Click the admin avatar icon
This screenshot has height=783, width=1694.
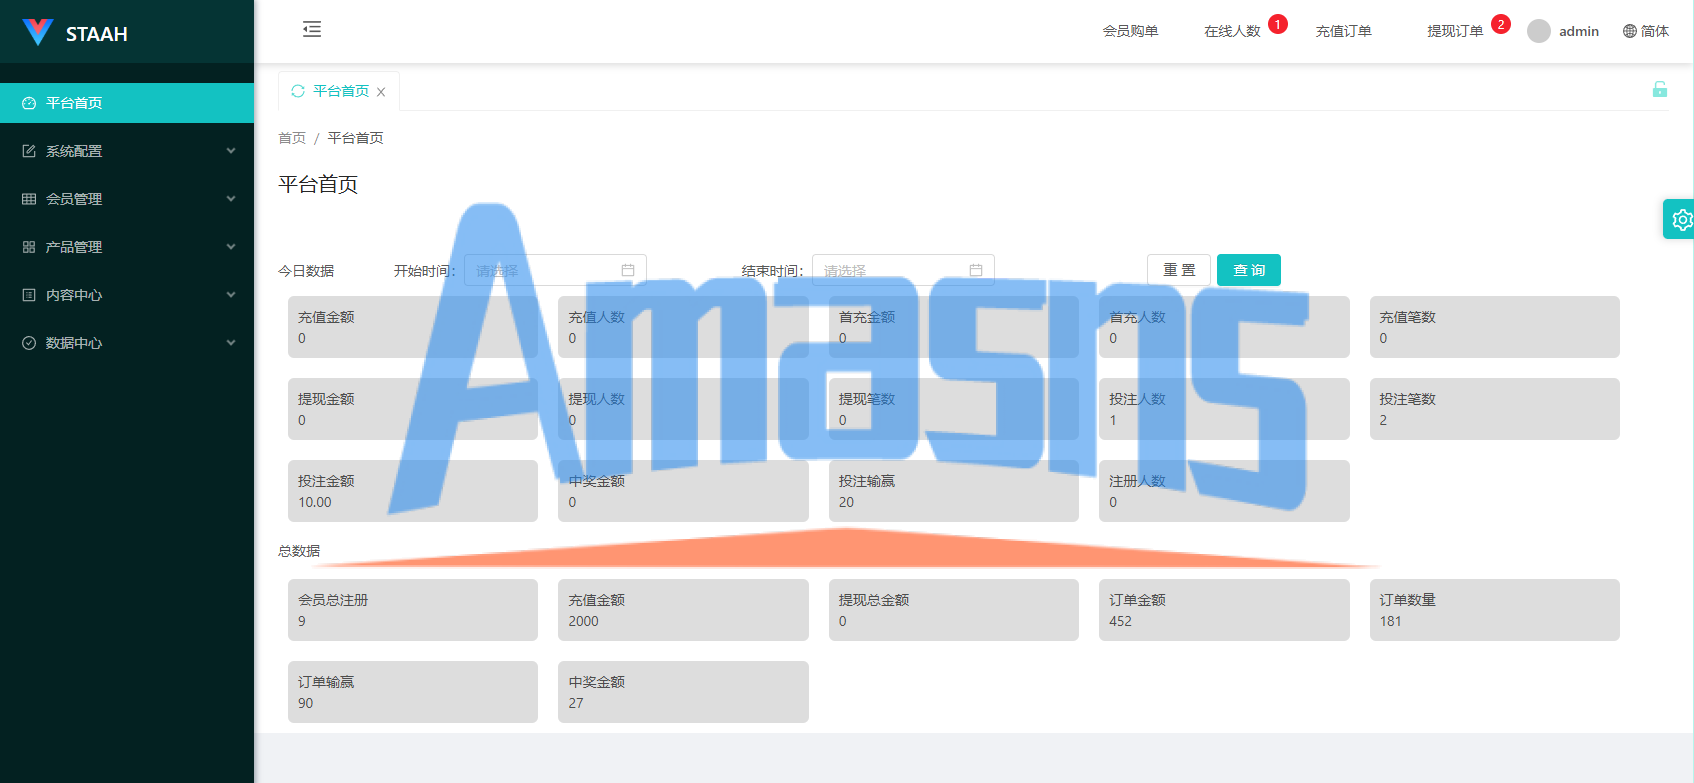[1539, 31]
